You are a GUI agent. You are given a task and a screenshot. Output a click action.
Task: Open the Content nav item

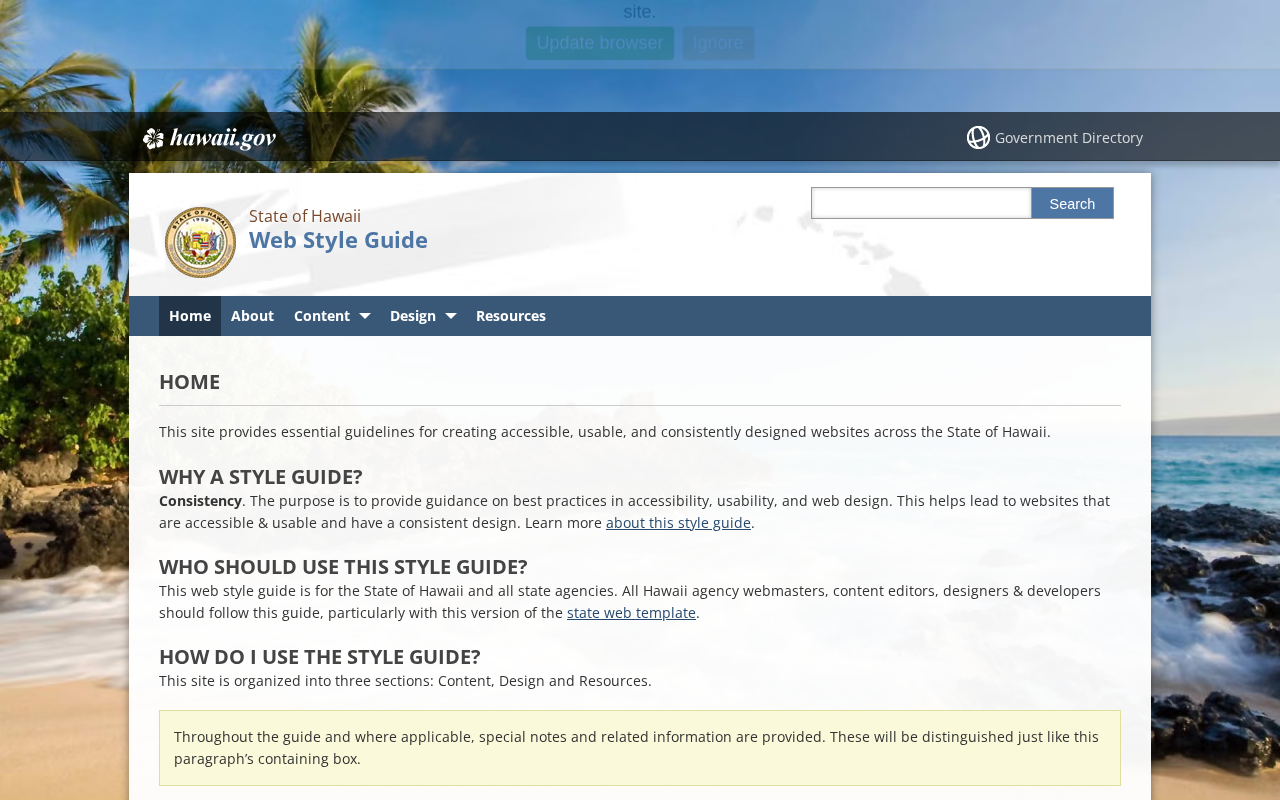coord(322,316)
